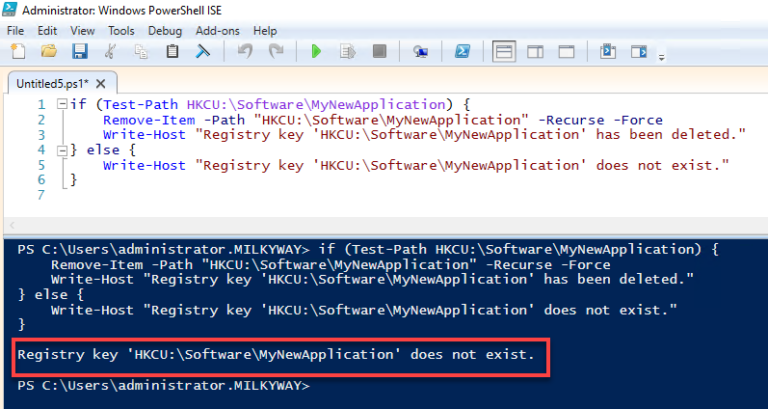Run the script with the green play icon
This screenshot has width=768, height=409.
click(316, 51)
